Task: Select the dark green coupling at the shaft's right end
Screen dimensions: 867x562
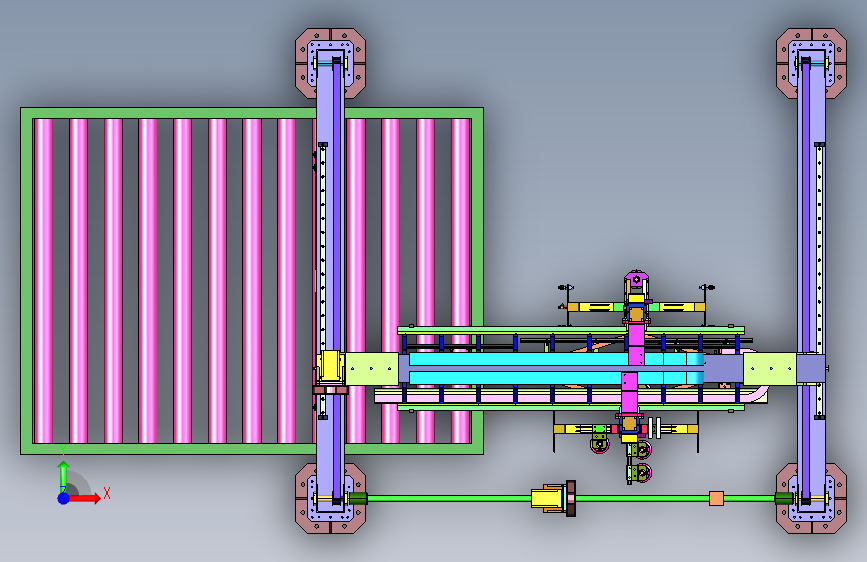Action: pos(784,498)
